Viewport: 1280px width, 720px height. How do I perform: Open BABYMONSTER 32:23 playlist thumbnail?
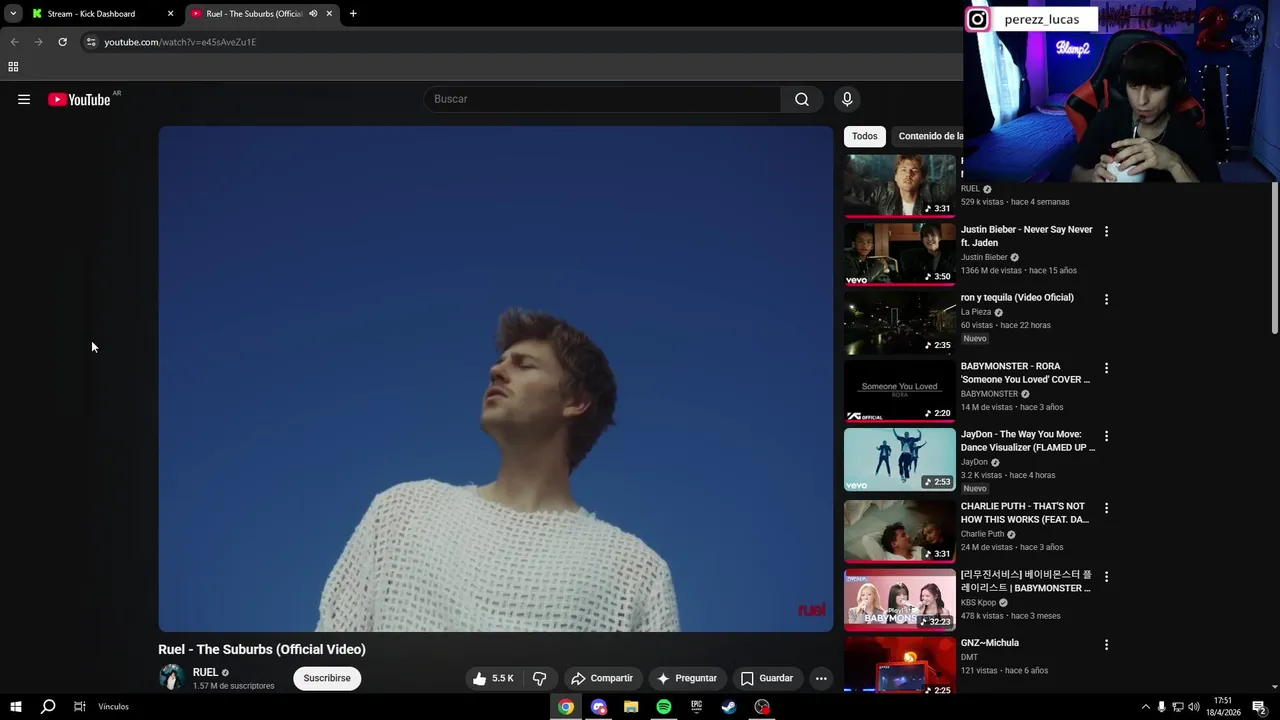(x=900, y=599)
